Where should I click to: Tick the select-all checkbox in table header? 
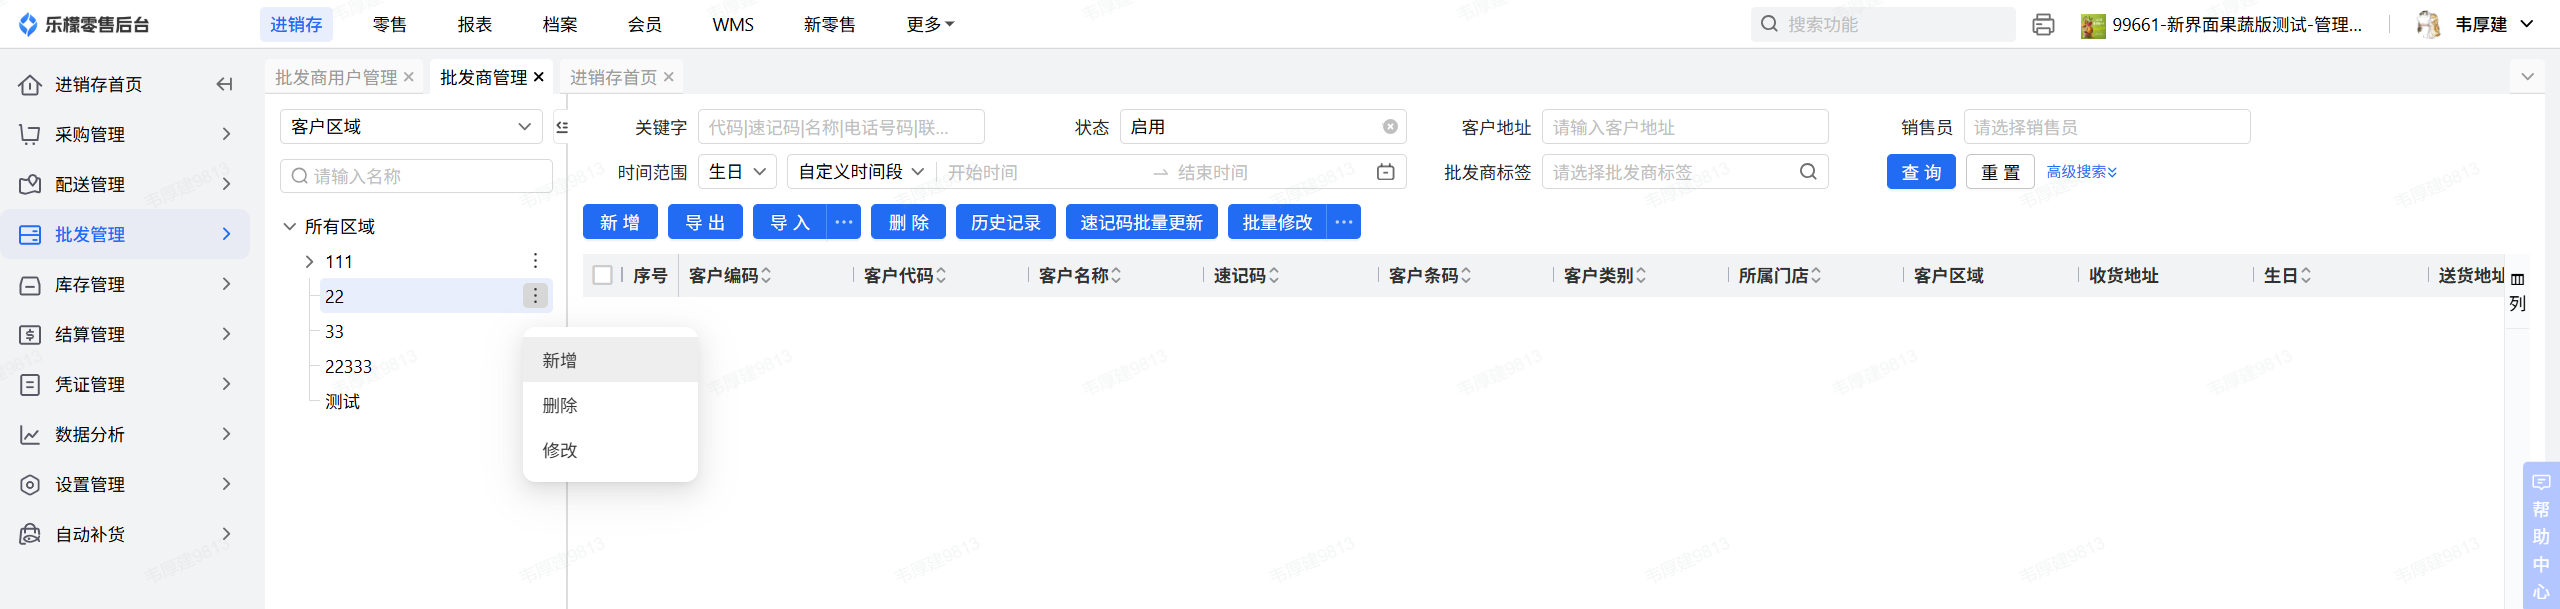602,275
